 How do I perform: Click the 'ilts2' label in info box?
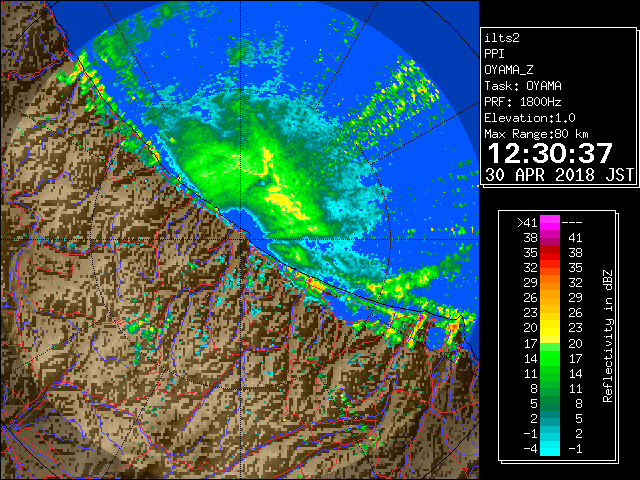tap(502, 38)
